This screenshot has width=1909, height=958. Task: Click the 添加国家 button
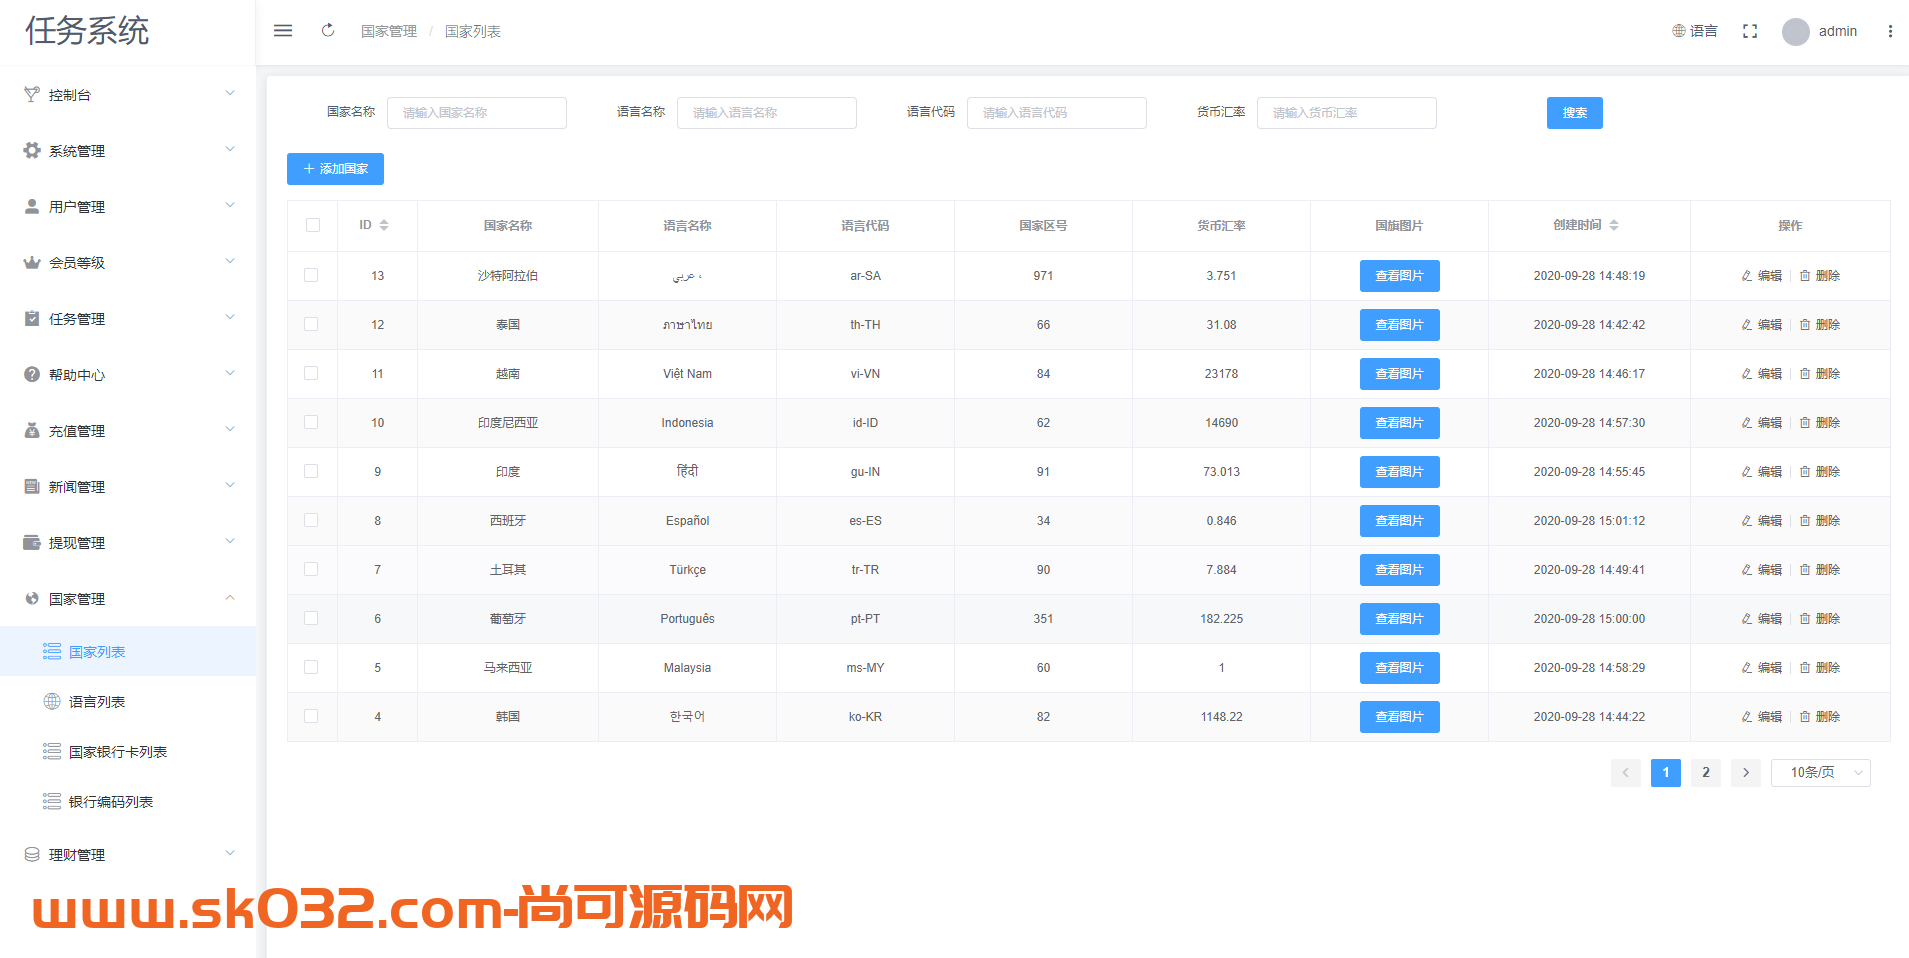click(335, 169)
